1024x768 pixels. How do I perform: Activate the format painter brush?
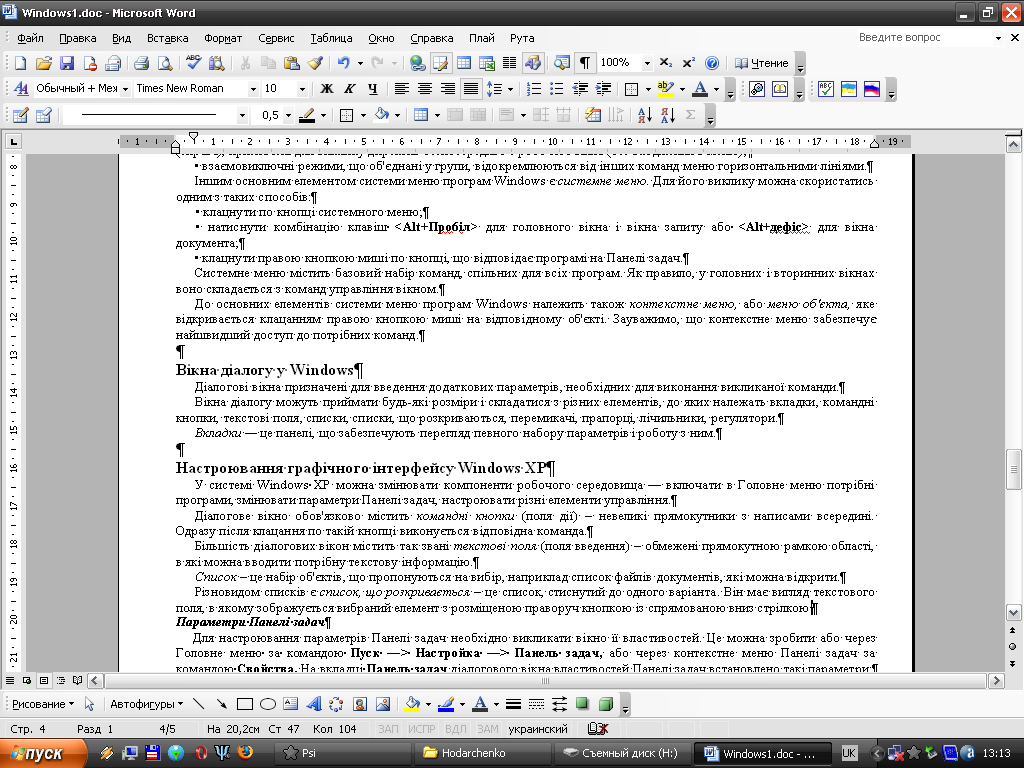tap(315, 63)
